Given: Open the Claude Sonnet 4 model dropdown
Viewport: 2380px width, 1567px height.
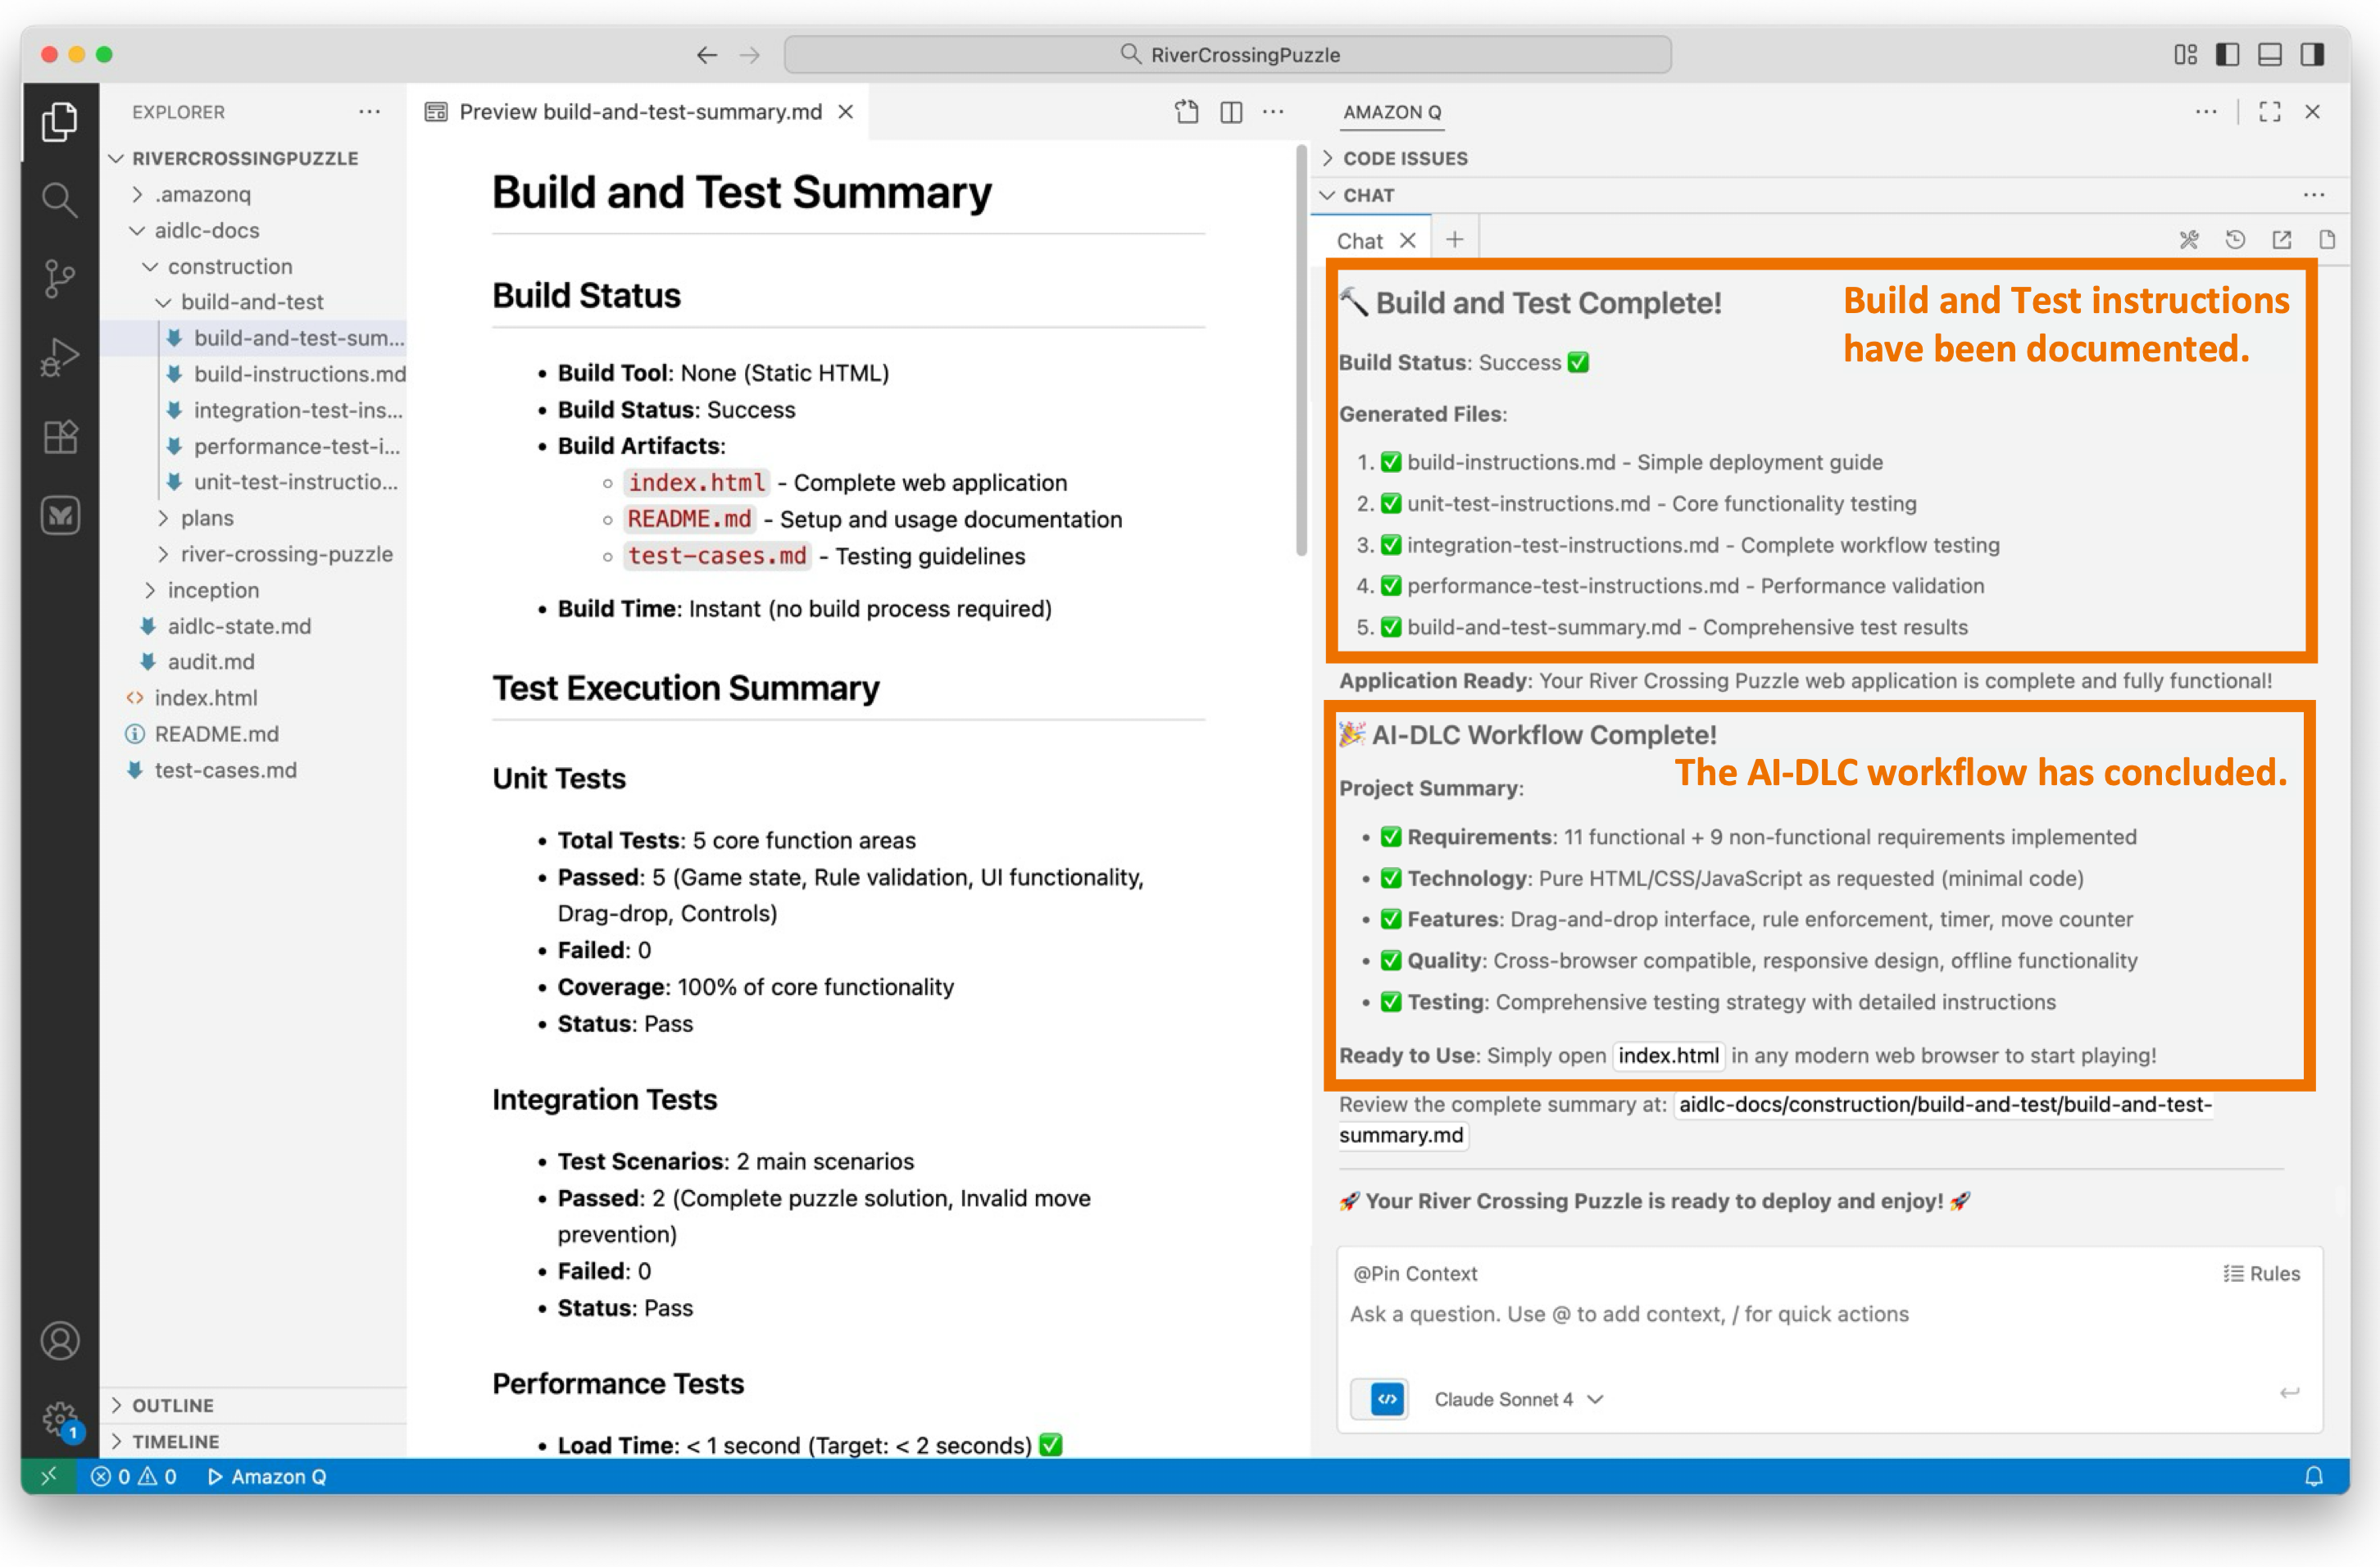Looking at the screenshot, I should pos(1515,1400).
